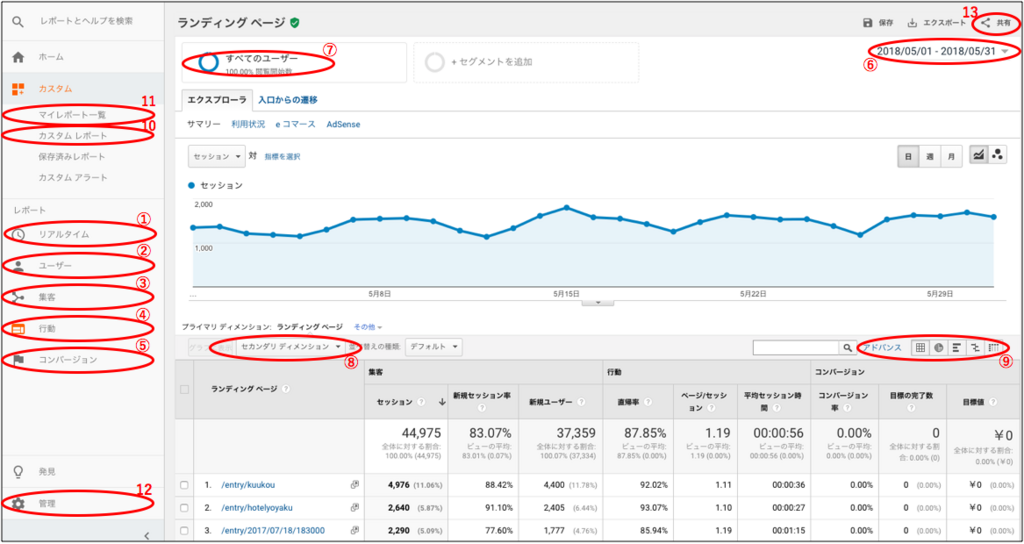
Task: Click the すべてのユーザー segment box
Action: 294,63
